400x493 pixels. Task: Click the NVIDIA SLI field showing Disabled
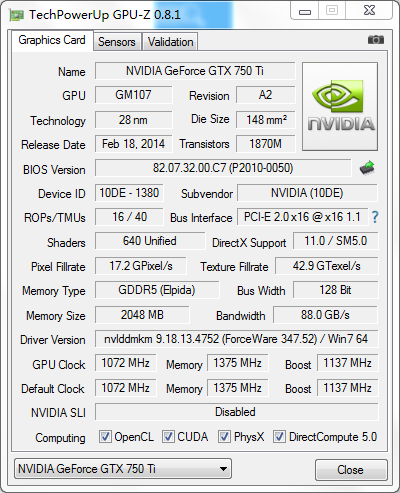pyautogui.click(x=237, y=412)
